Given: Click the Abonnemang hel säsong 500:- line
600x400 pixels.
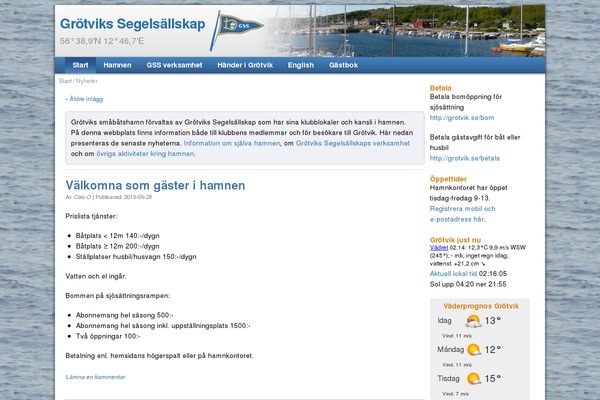Looking at the screenshot, I should 124,315.
